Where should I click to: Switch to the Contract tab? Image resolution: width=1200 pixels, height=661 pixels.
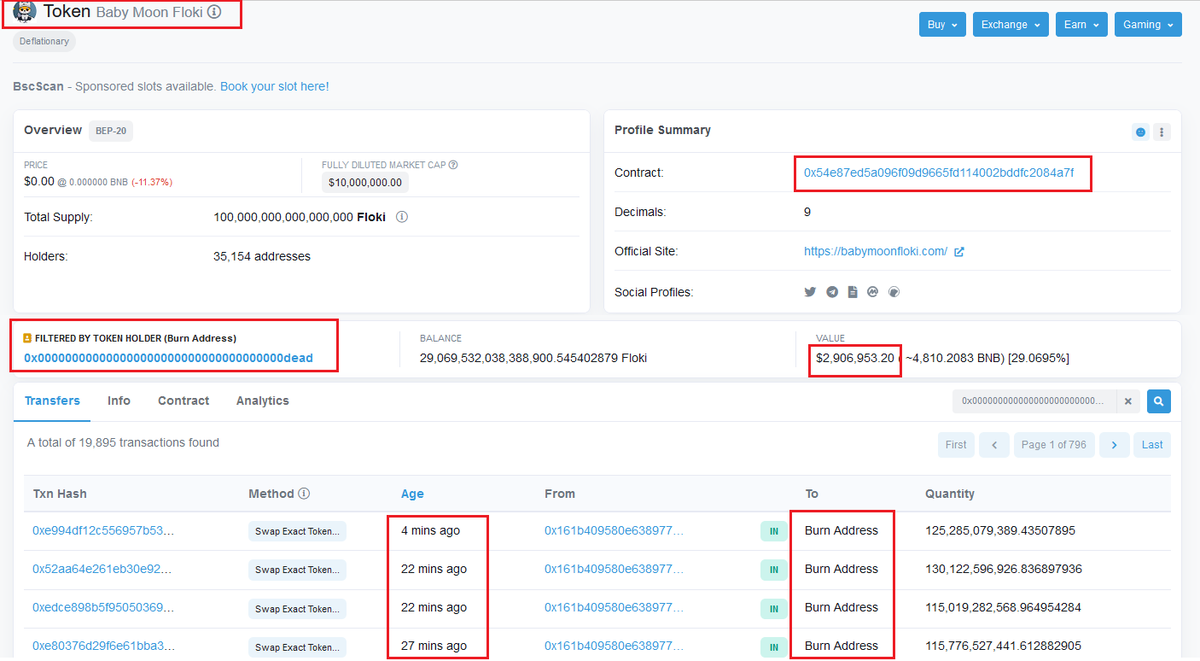tap(183, 401)
